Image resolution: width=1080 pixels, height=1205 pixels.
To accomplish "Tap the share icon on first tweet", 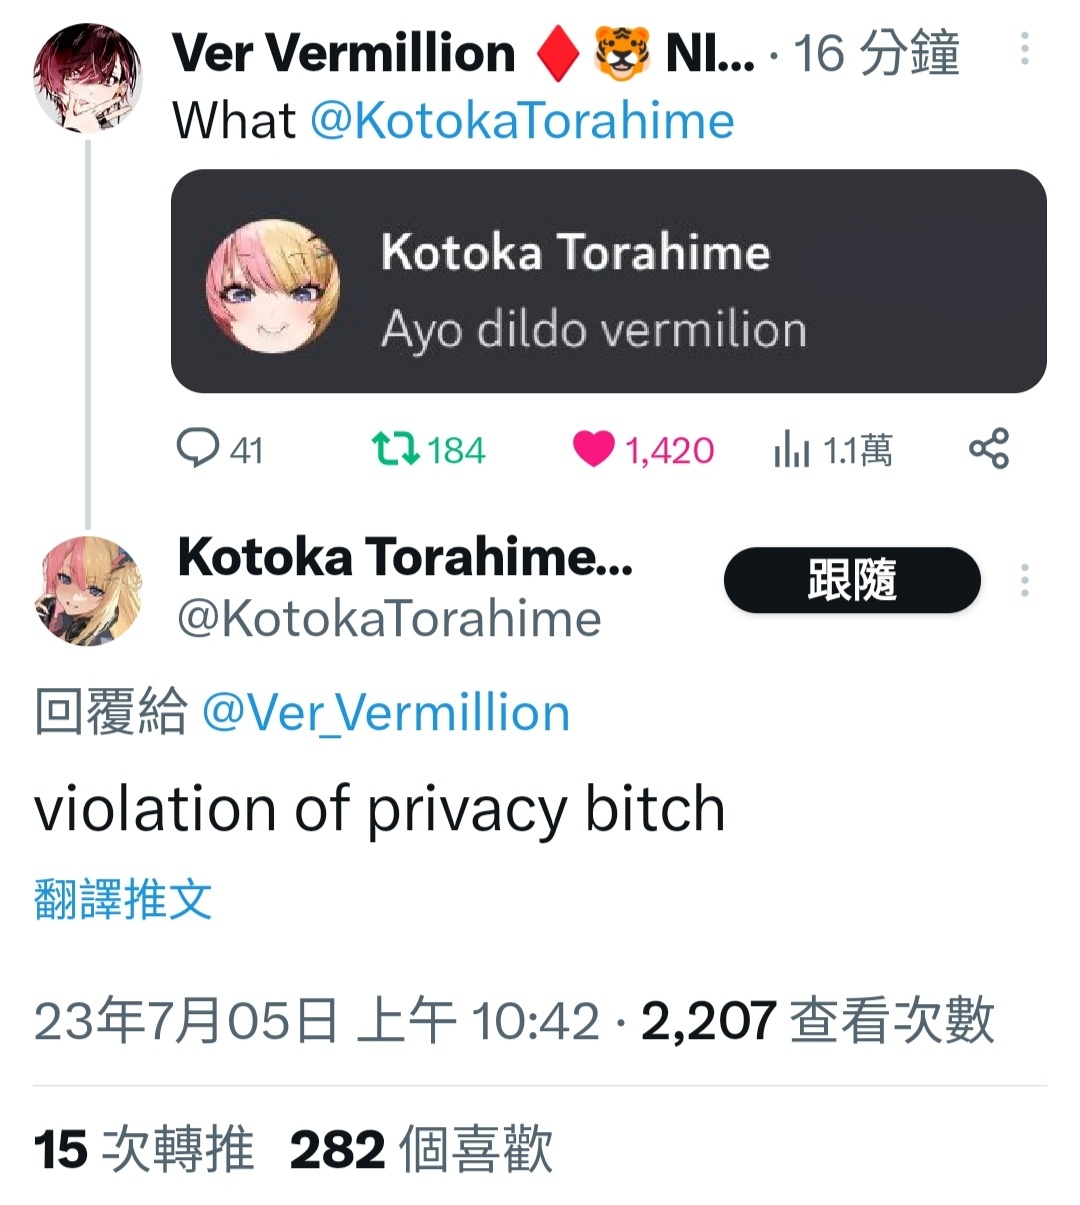I will tap(989, 449).
